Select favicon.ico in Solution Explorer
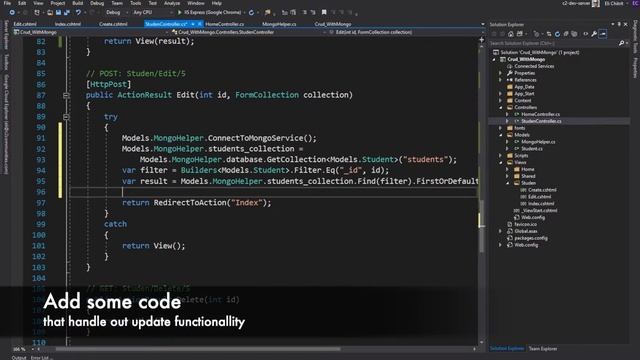The width and height of the screenshot is (640, 360). 526,224
